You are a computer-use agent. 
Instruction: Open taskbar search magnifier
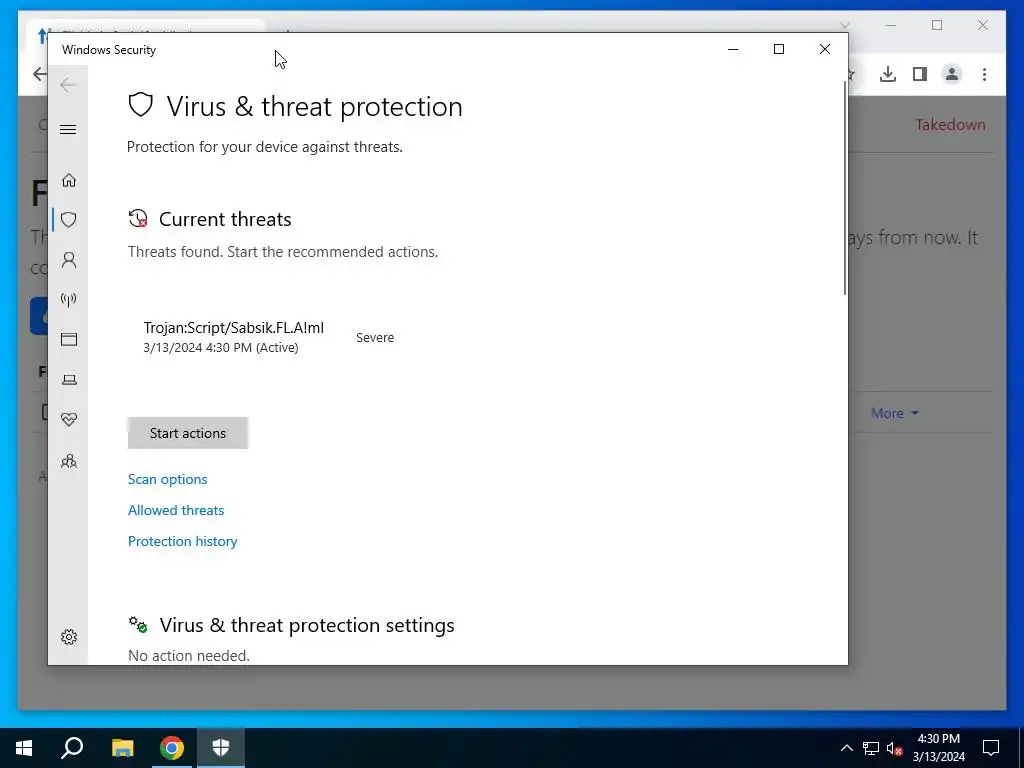pyautogui.click(x=72, y=748)
